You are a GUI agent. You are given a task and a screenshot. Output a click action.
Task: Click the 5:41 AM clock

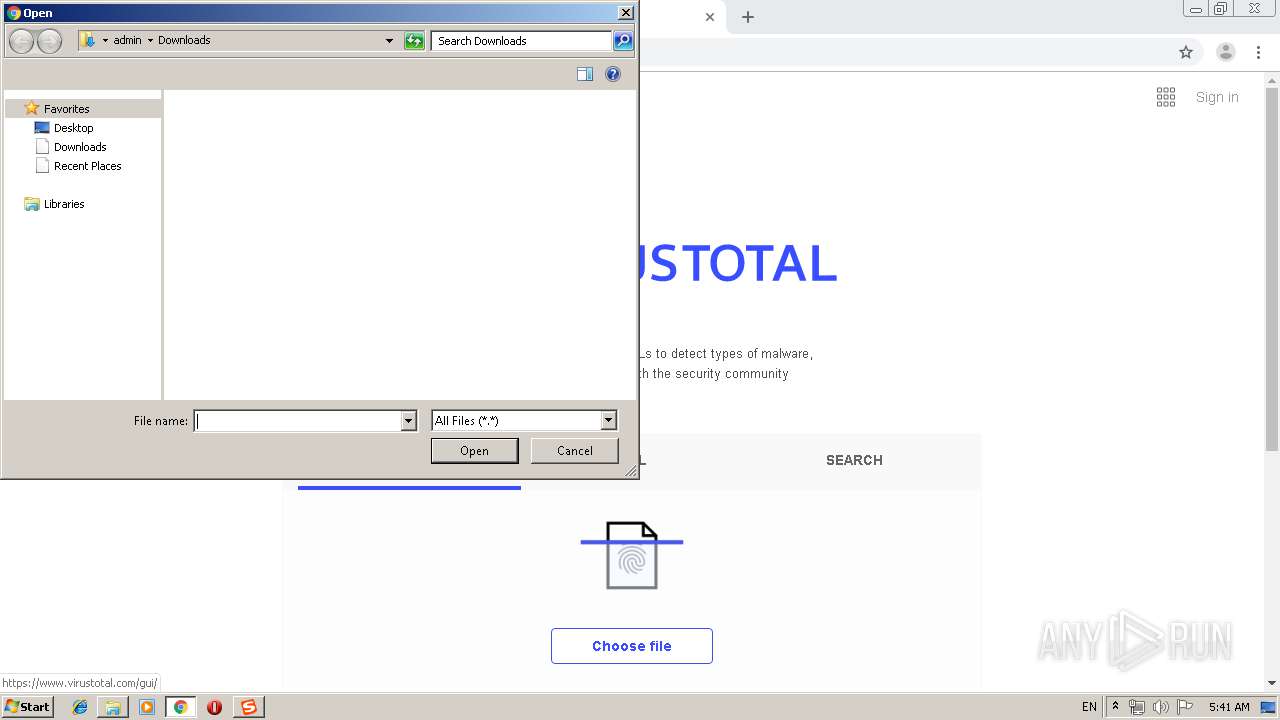pyautogui.click(x=1229, y=707)
